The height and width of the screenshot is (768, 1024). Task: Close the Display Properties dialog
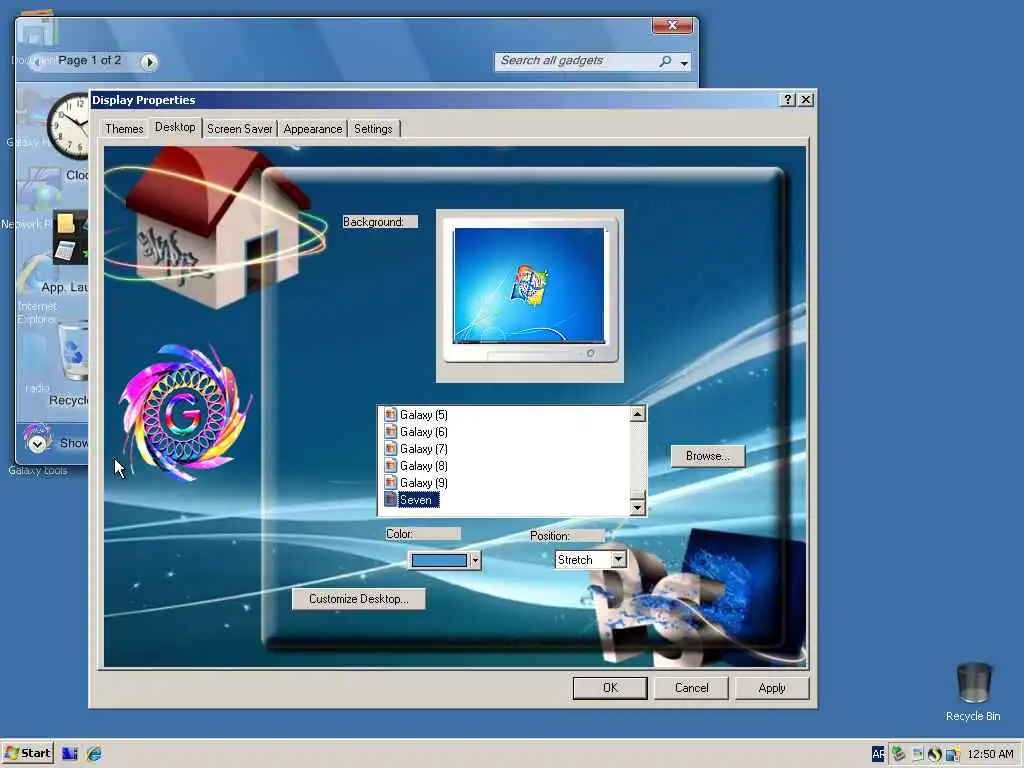pos(806,99)
